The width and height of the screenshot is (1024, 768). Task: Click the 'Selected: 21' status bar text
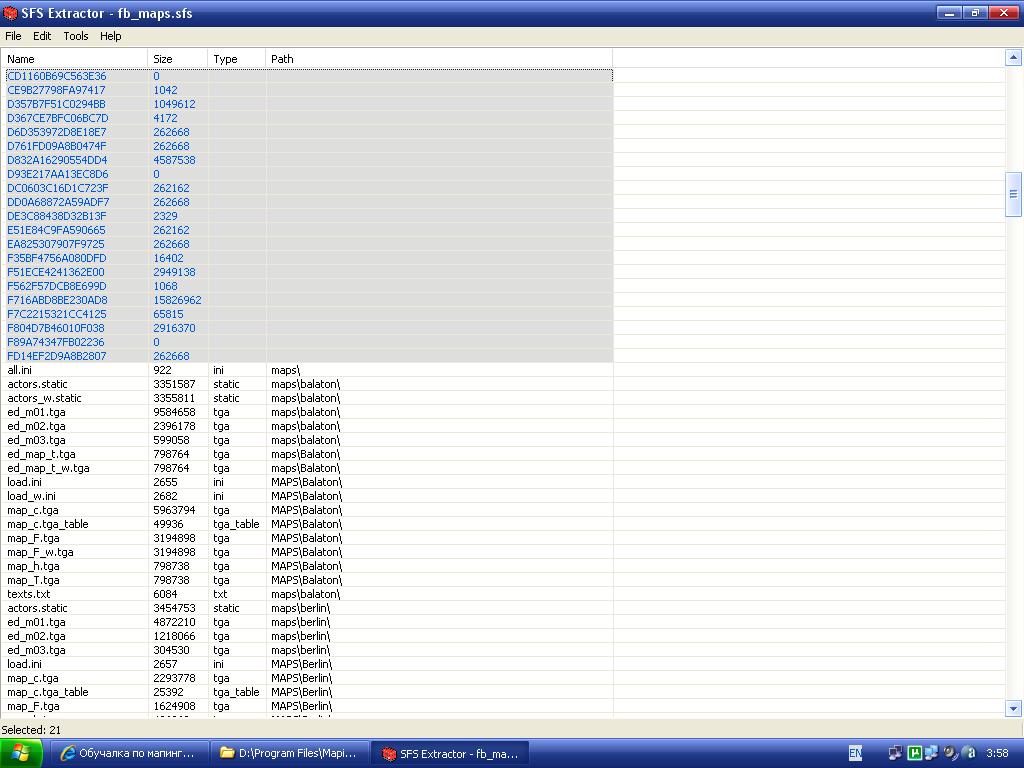31,730
